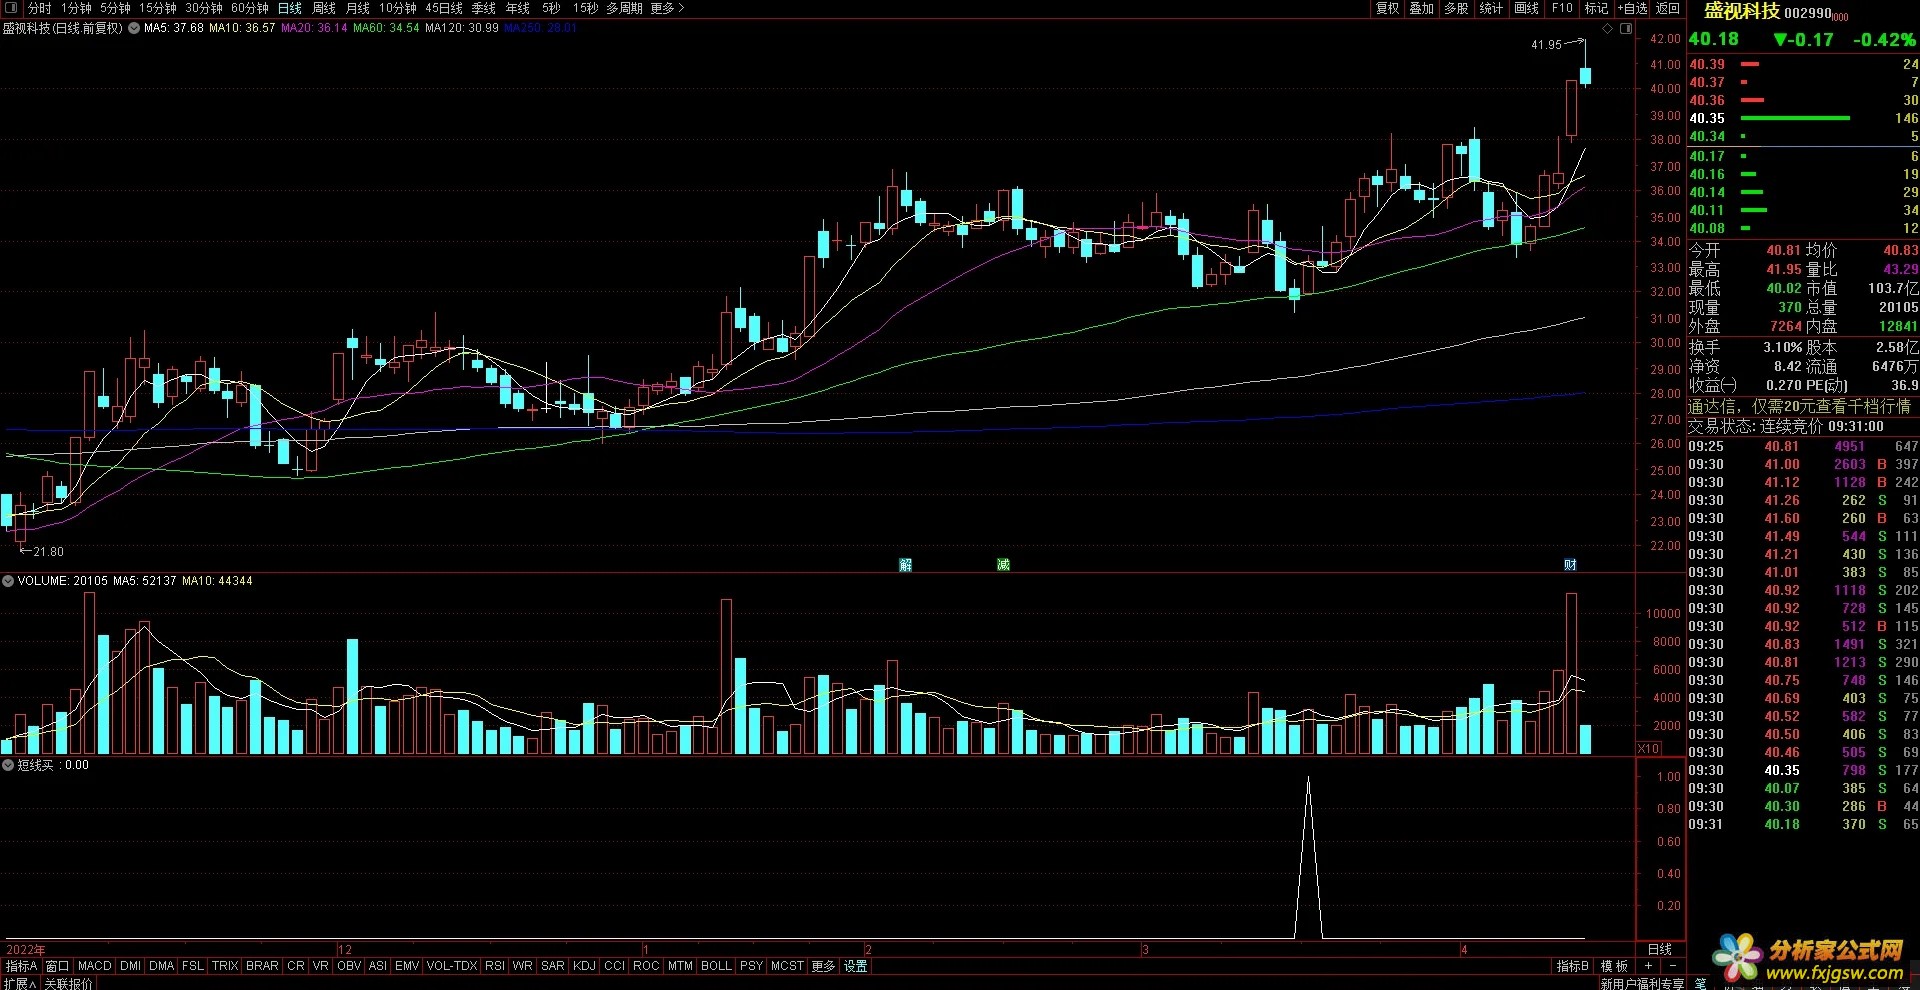Open indicator 设置 settings
Image resolution: width=1920 pixels, height=990 pixels.
click(856, 966)
